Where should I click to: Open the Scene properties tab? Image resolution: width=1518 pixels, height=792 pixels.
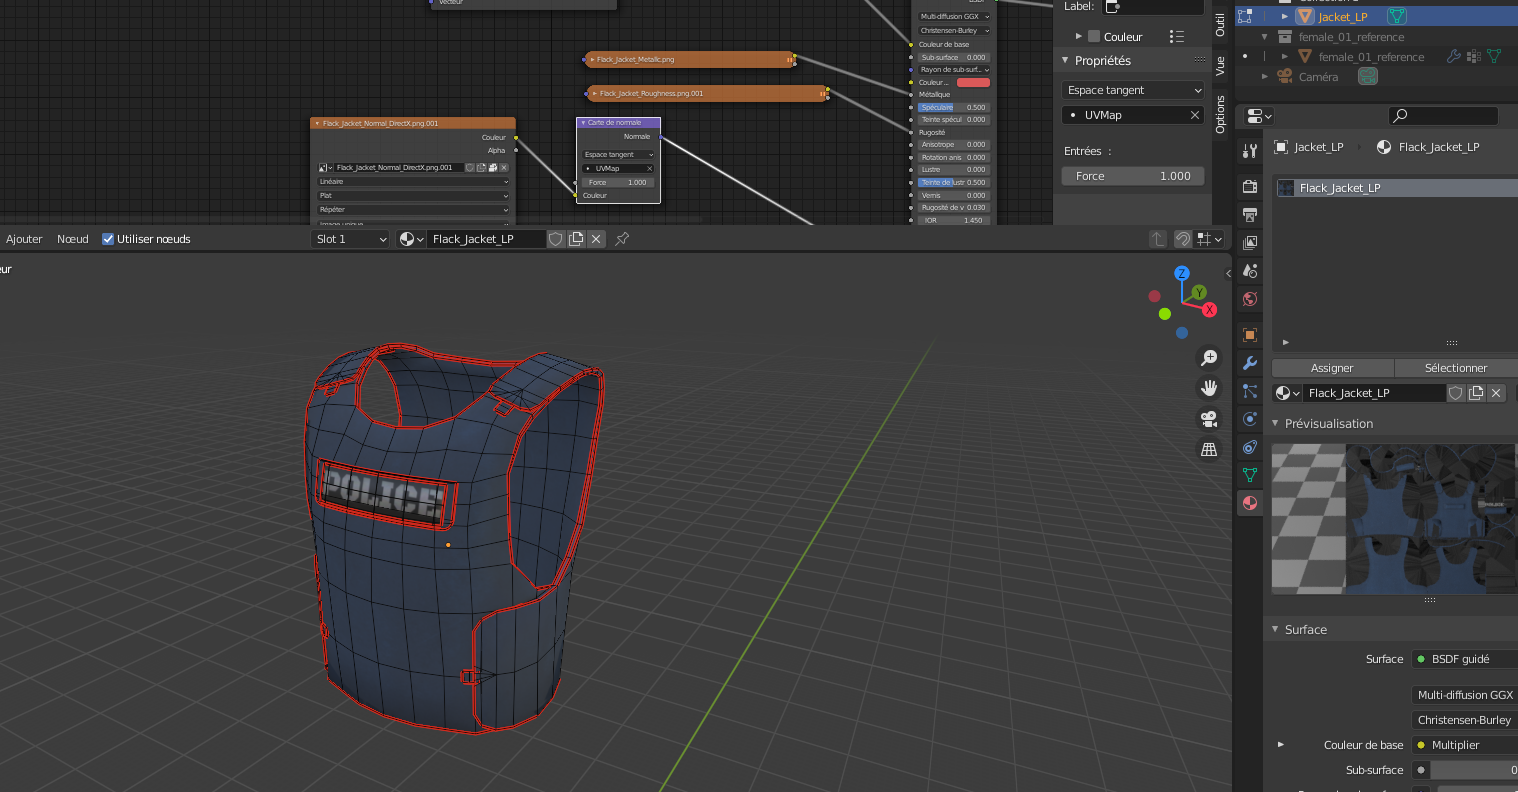click(x=1250, y=270)
